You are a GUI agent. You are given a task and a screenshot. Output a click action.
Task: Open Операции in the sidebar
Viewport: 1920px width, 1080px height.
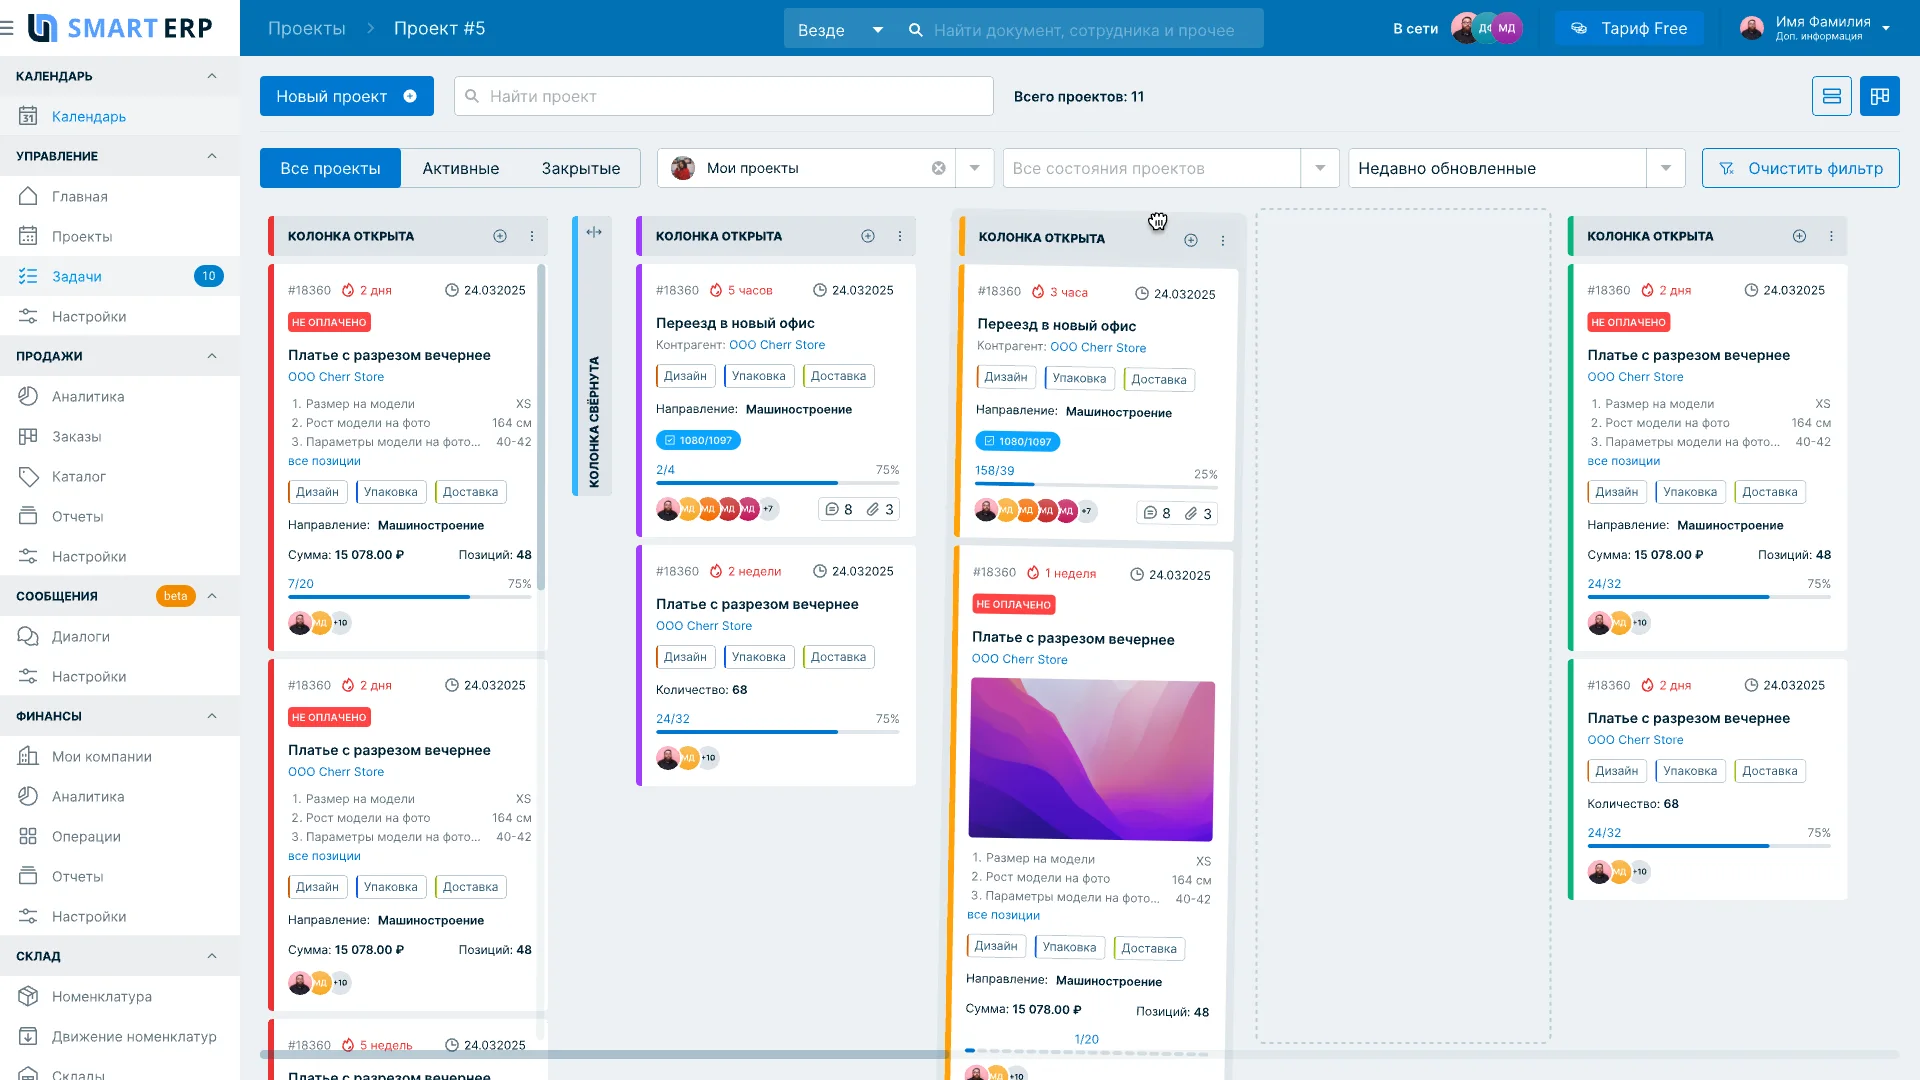tap(120, 836)
